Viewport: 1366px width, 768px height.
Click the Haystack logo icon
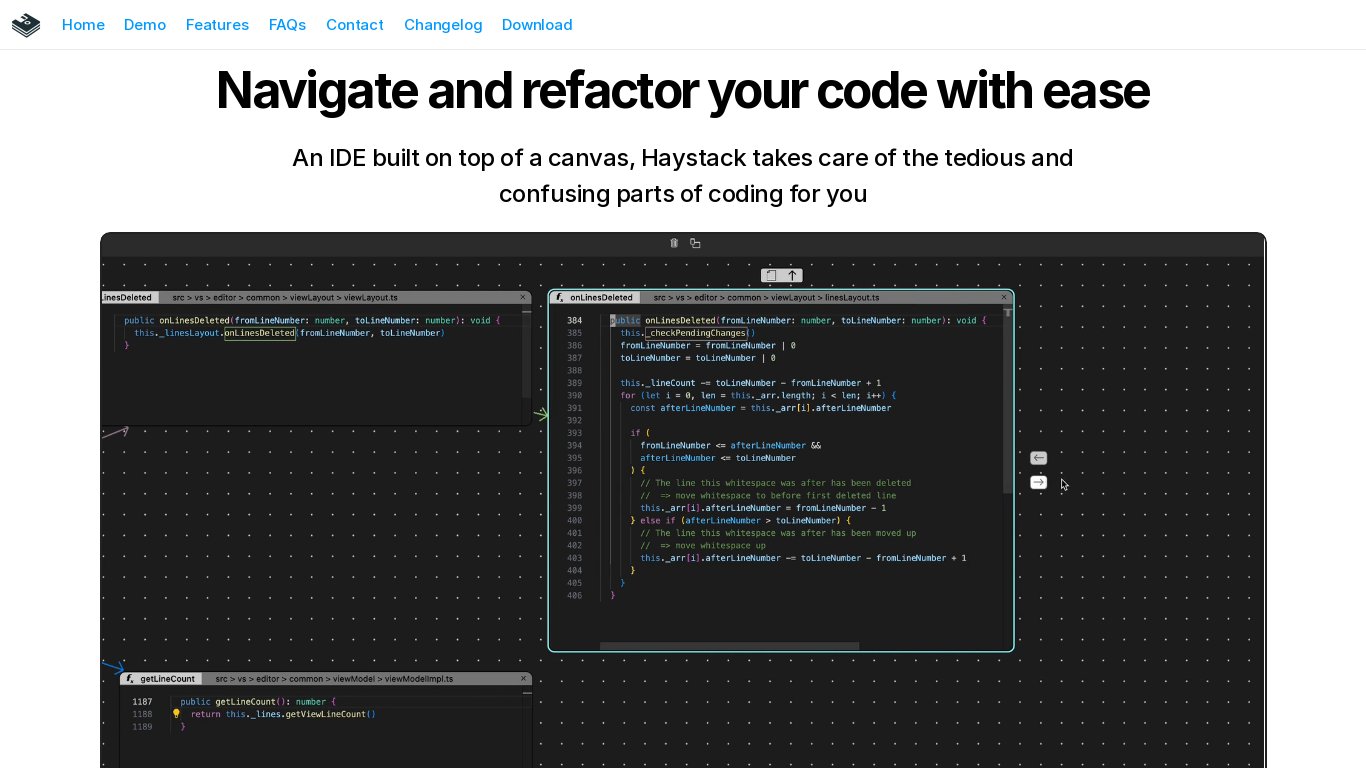click(x=26, y=25)
